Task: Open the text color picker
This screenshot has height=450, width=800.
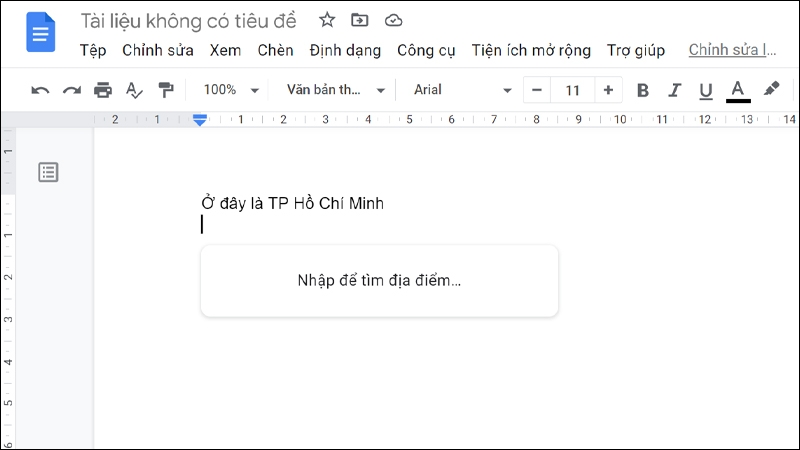Action: click(x=738, y=91)
